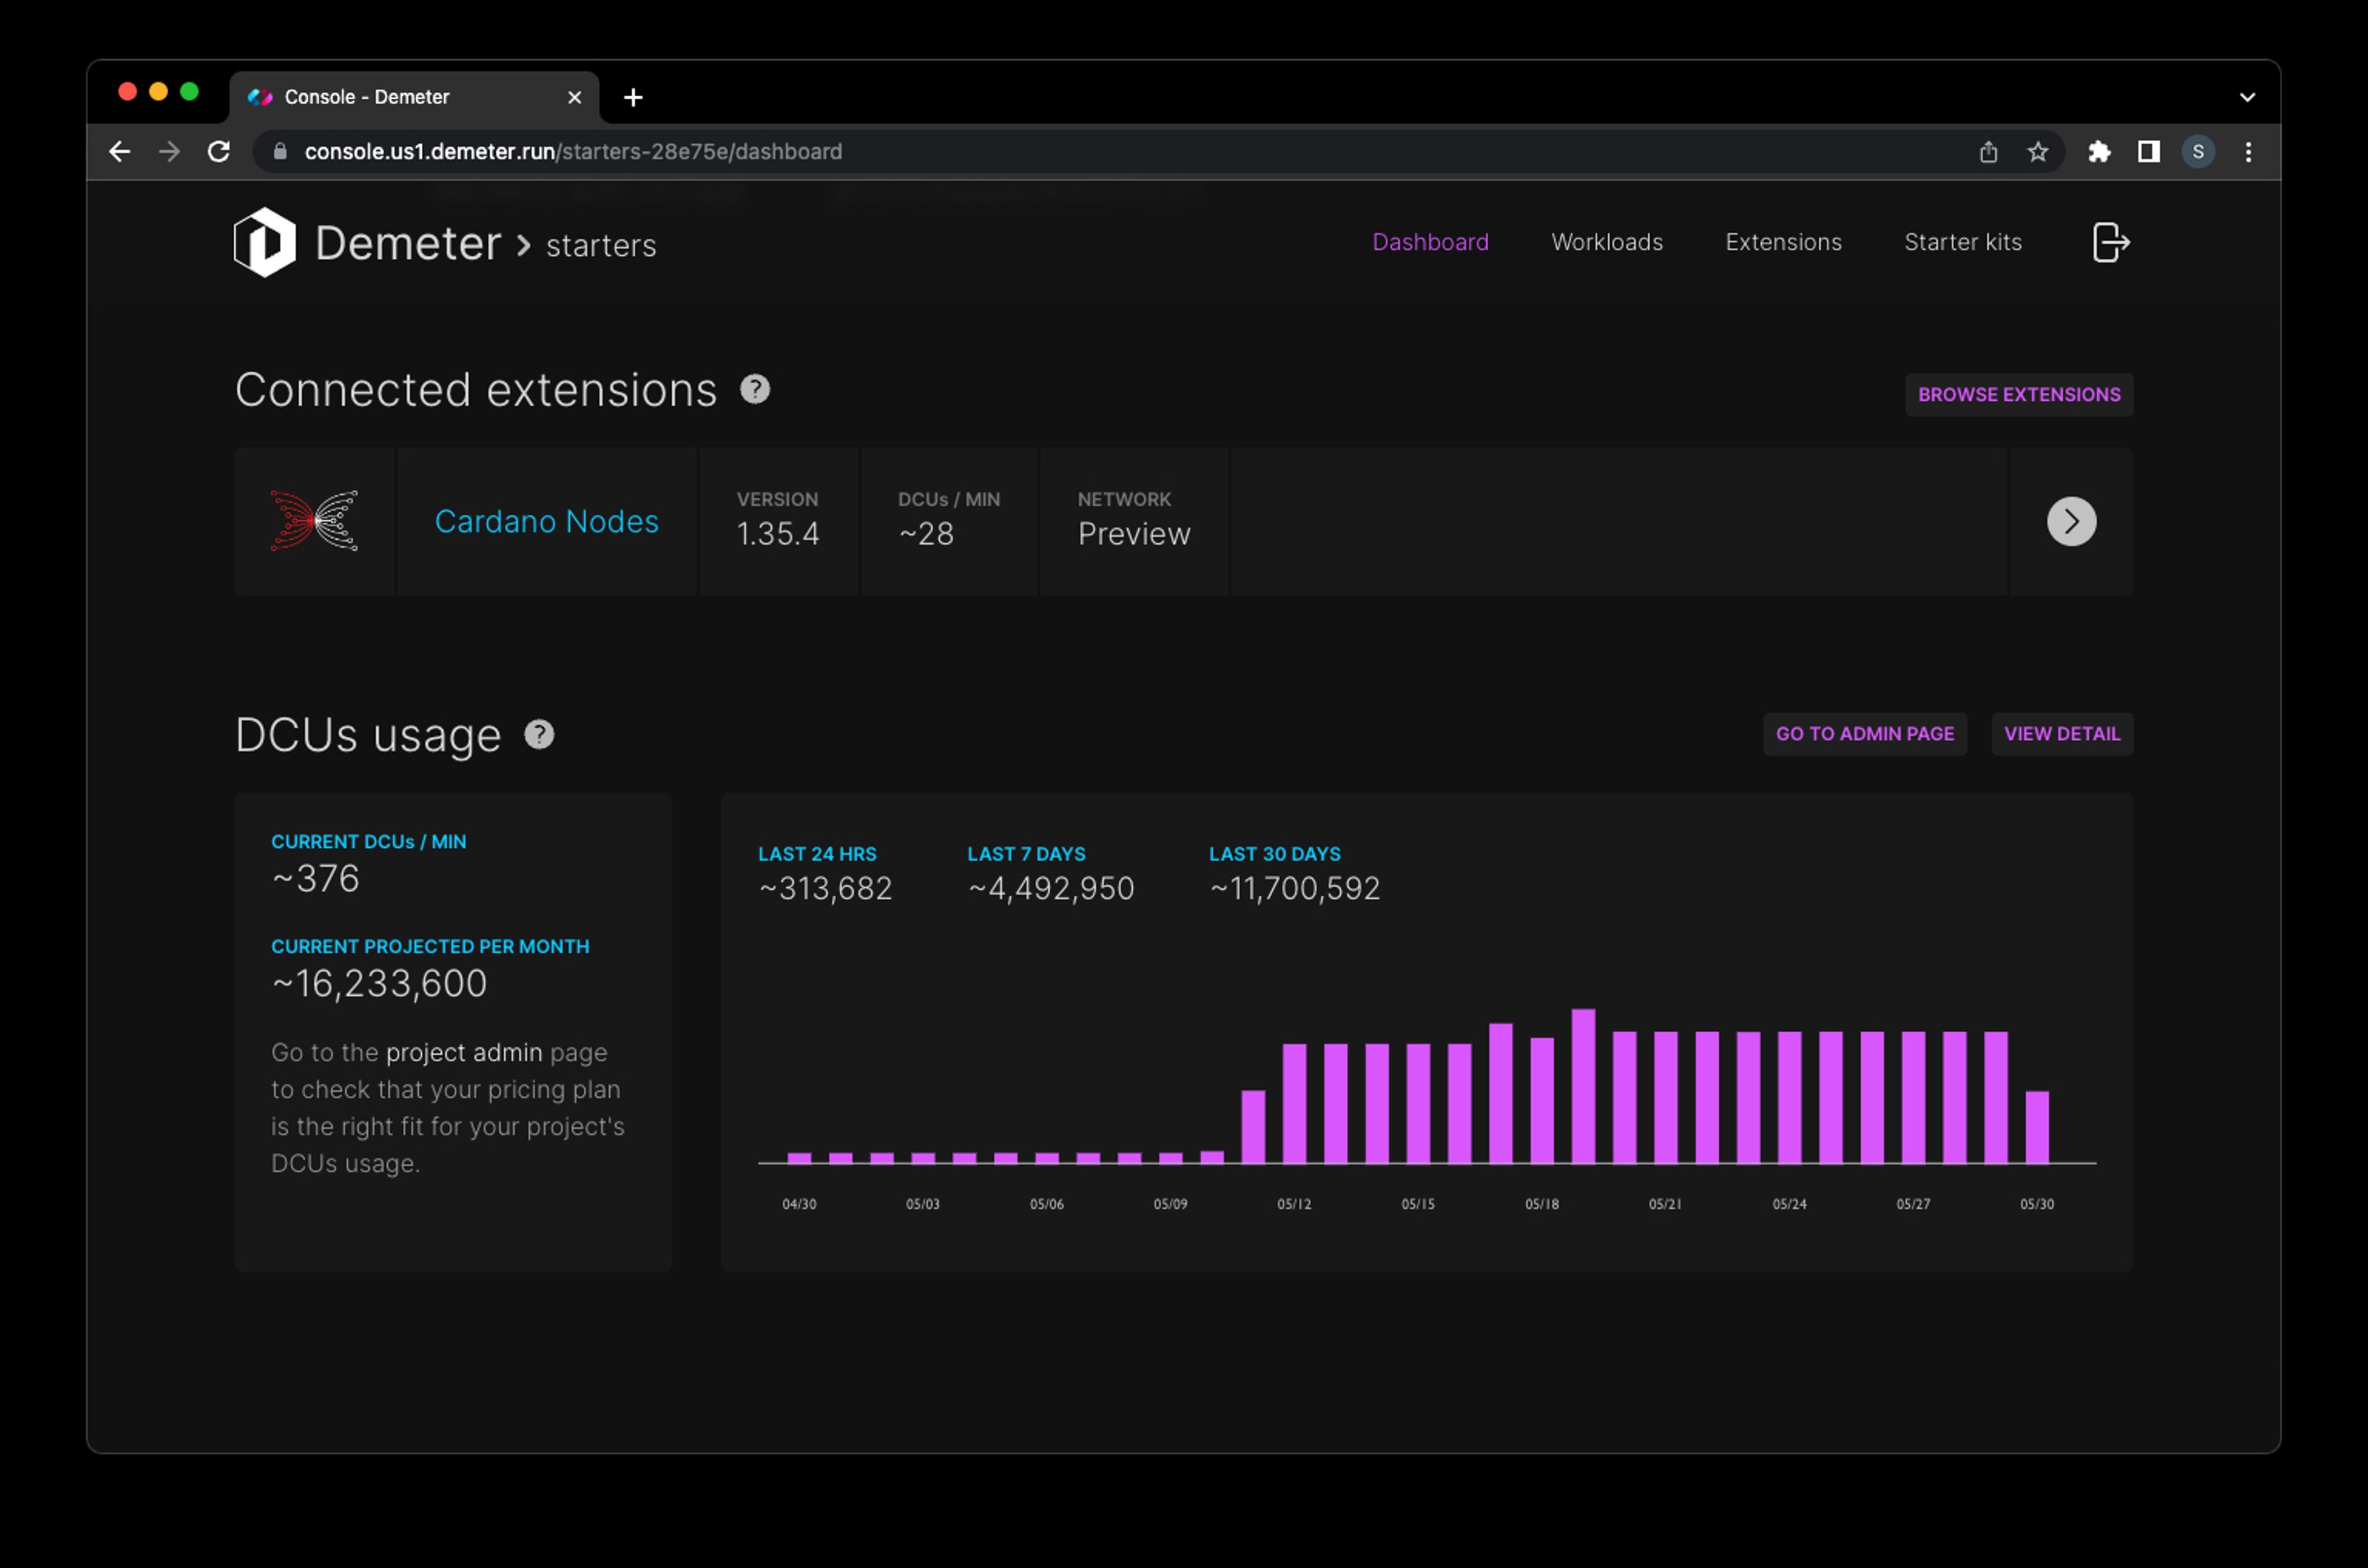Open Chrome three-dot menu
Viewport: 2368px width, 1568px height.
2248,152
